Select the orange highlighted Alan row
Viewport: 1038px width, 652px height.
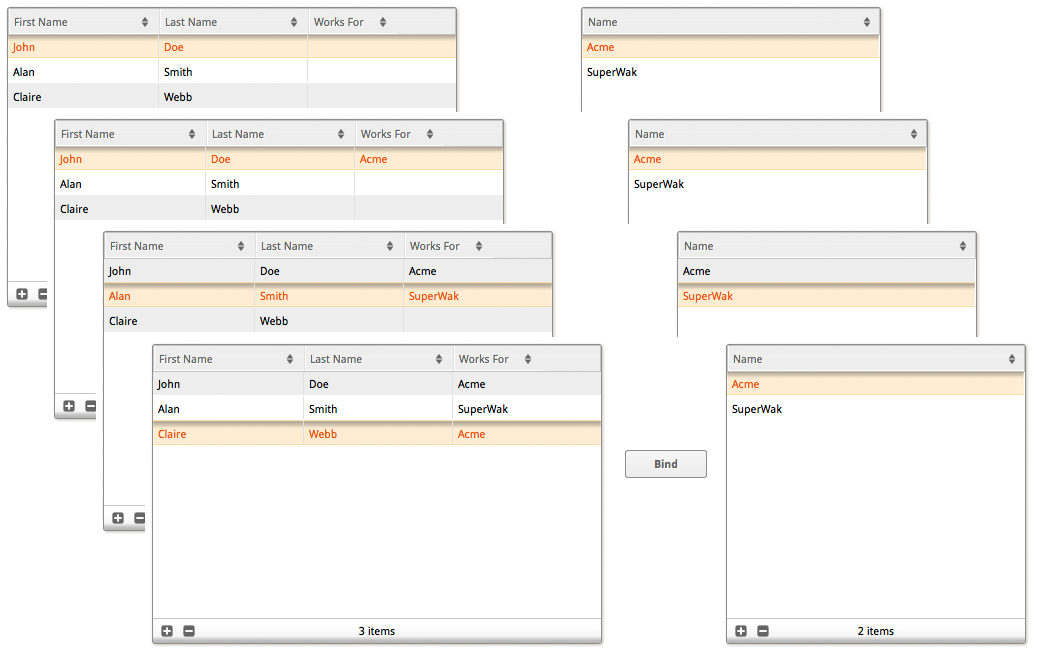[x=120, y=296]
